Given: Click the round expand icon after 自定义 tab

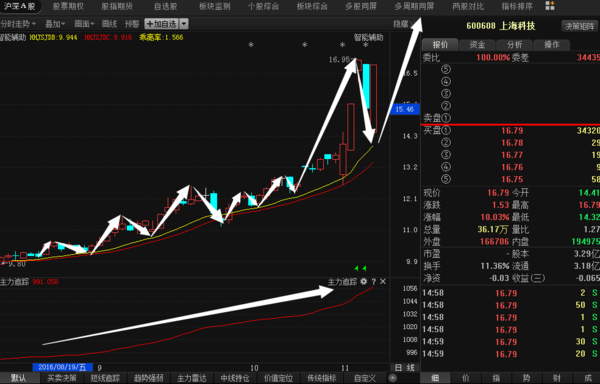Looking at the screenshot, I should [x=392, y=378].
